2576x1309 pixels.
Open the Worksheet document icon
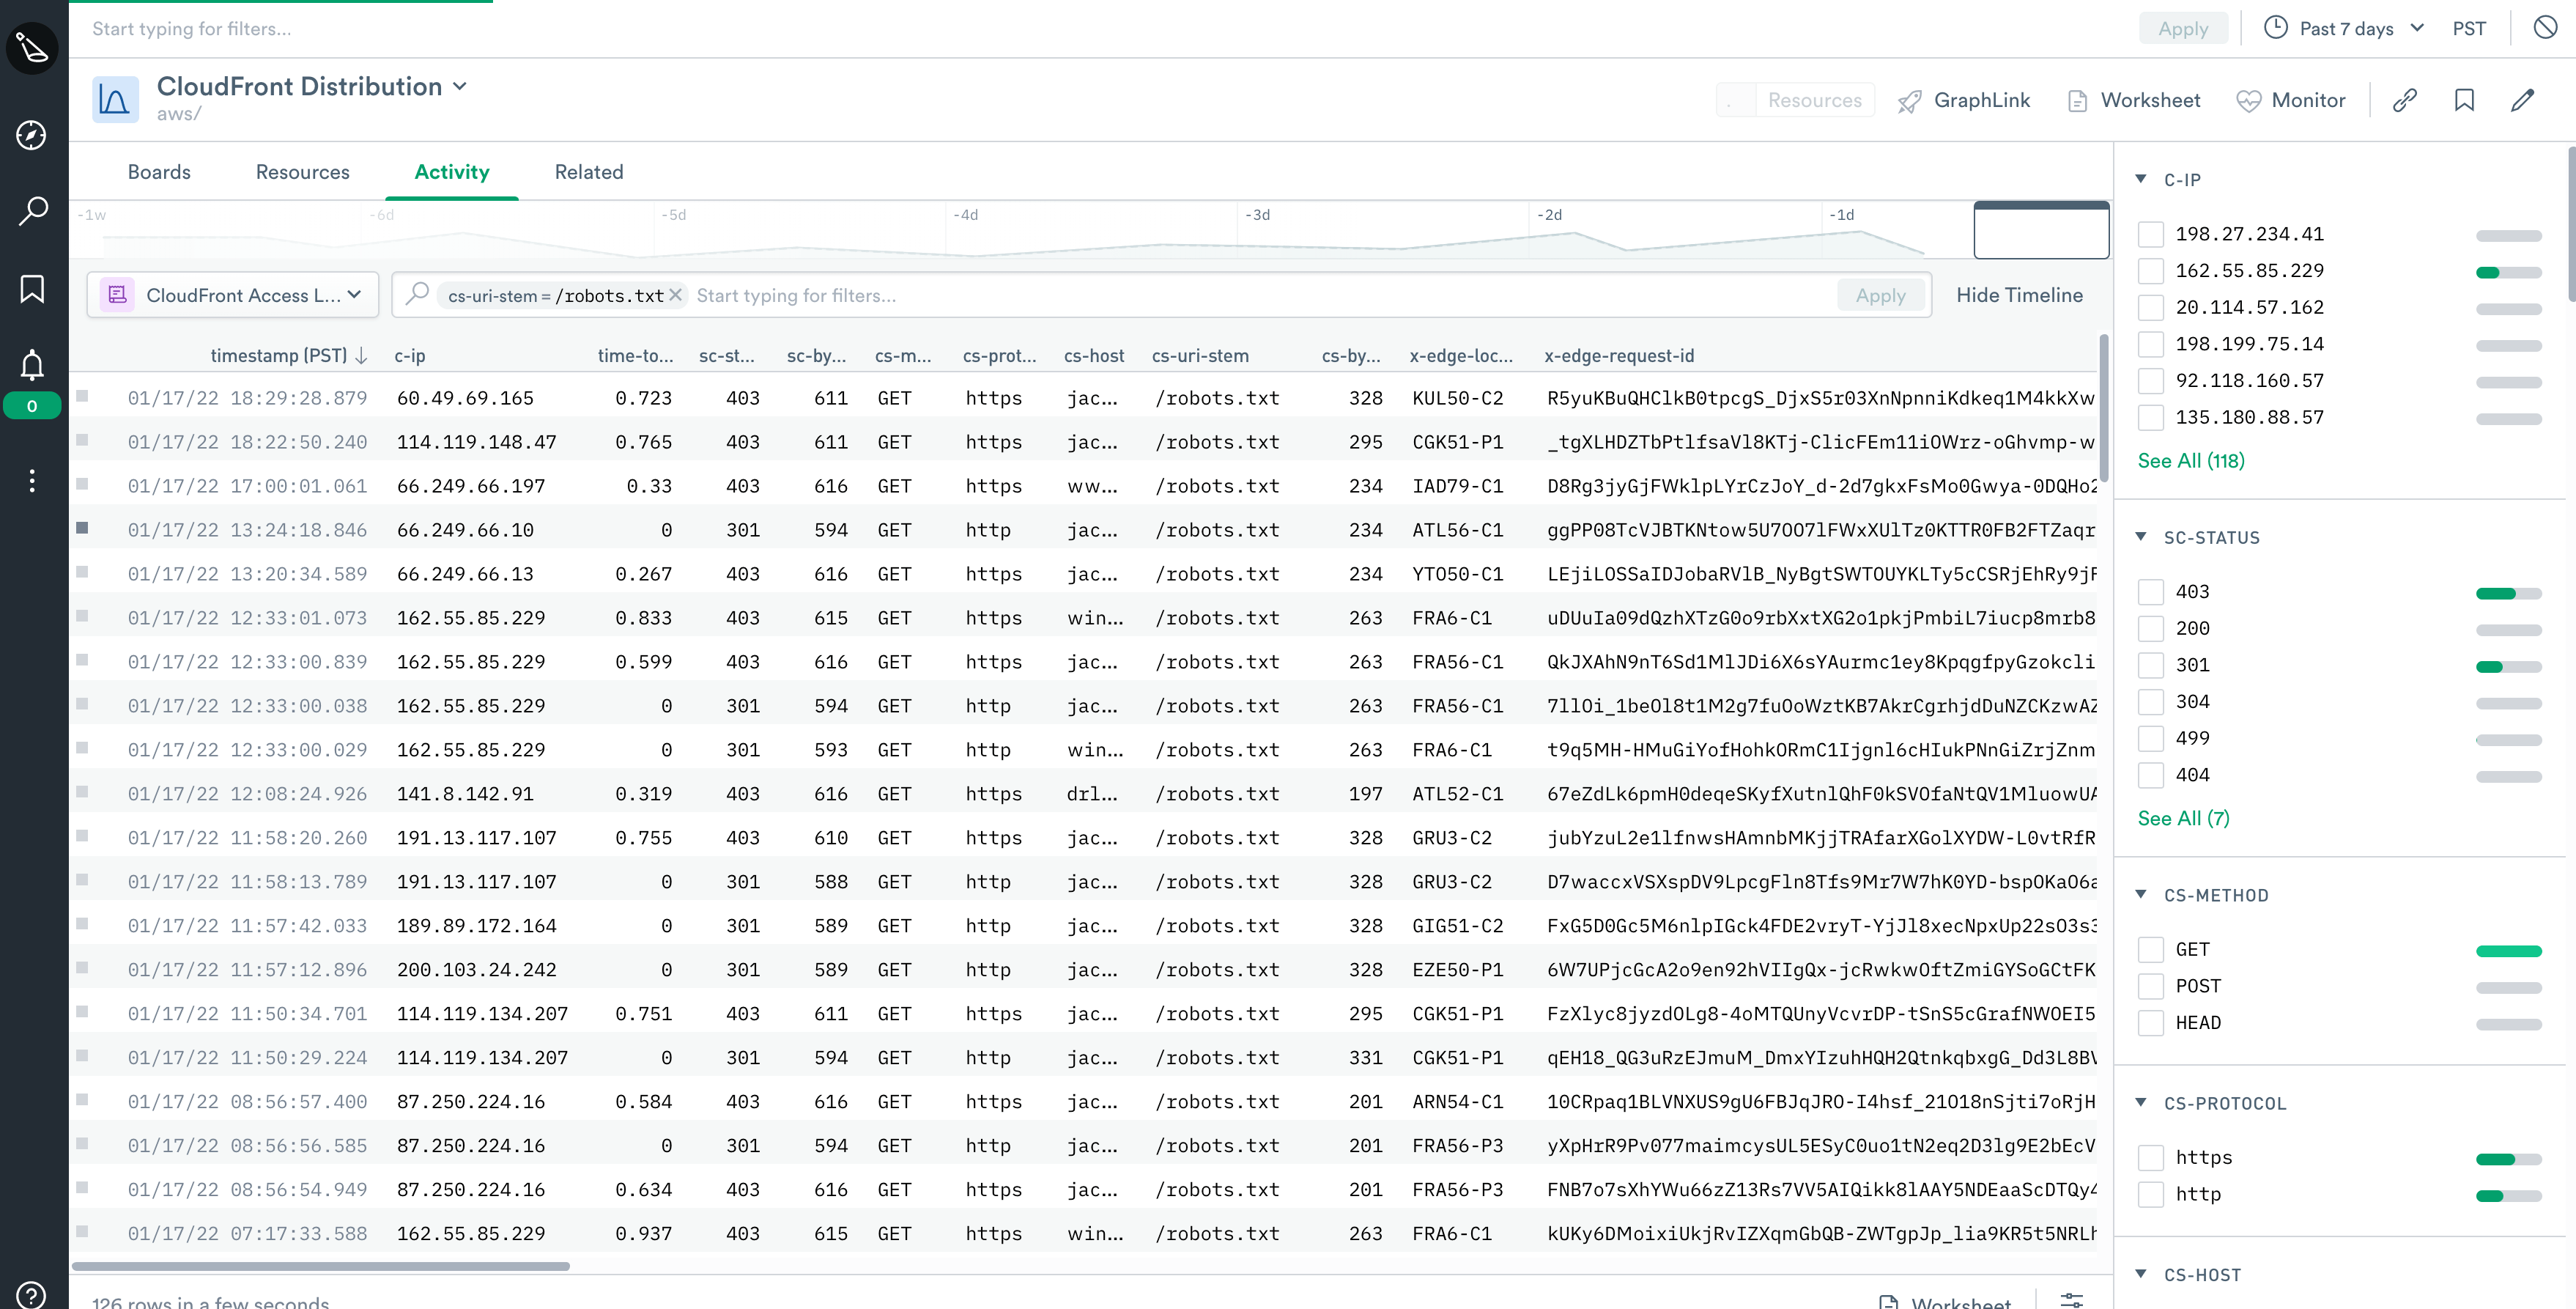(2079, 100)
